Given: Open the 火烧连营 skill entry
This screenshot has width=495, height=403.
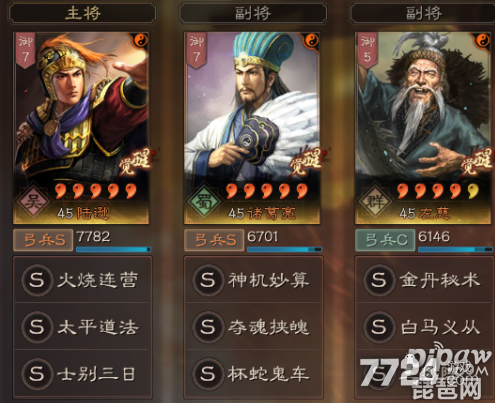Looking at the screenshot, I should (x=82, y=279).
